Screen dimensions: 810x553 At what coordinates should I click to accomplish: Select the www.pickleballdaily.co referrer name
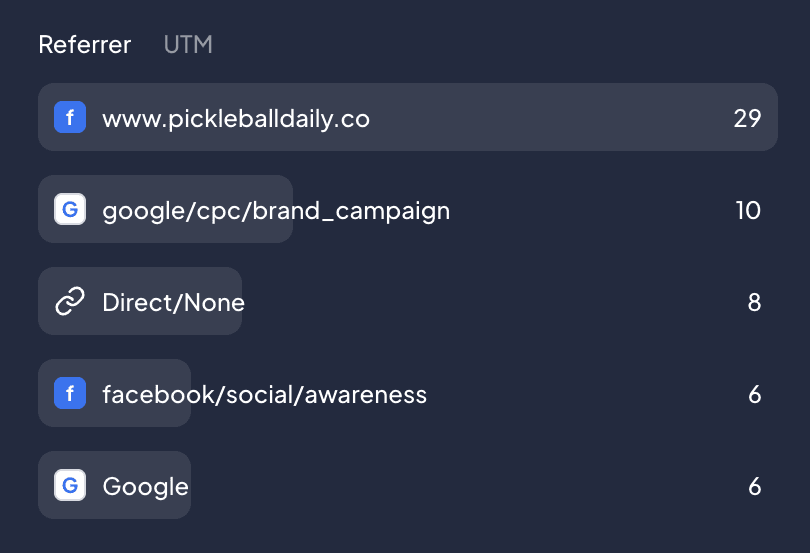[236, 119]
